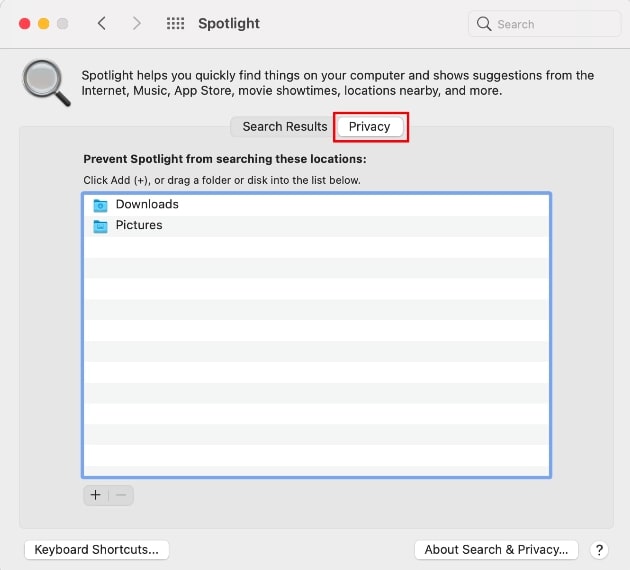630x570 pixels.
Task: Close the Spotlight window
Action: tap(25, 24)
